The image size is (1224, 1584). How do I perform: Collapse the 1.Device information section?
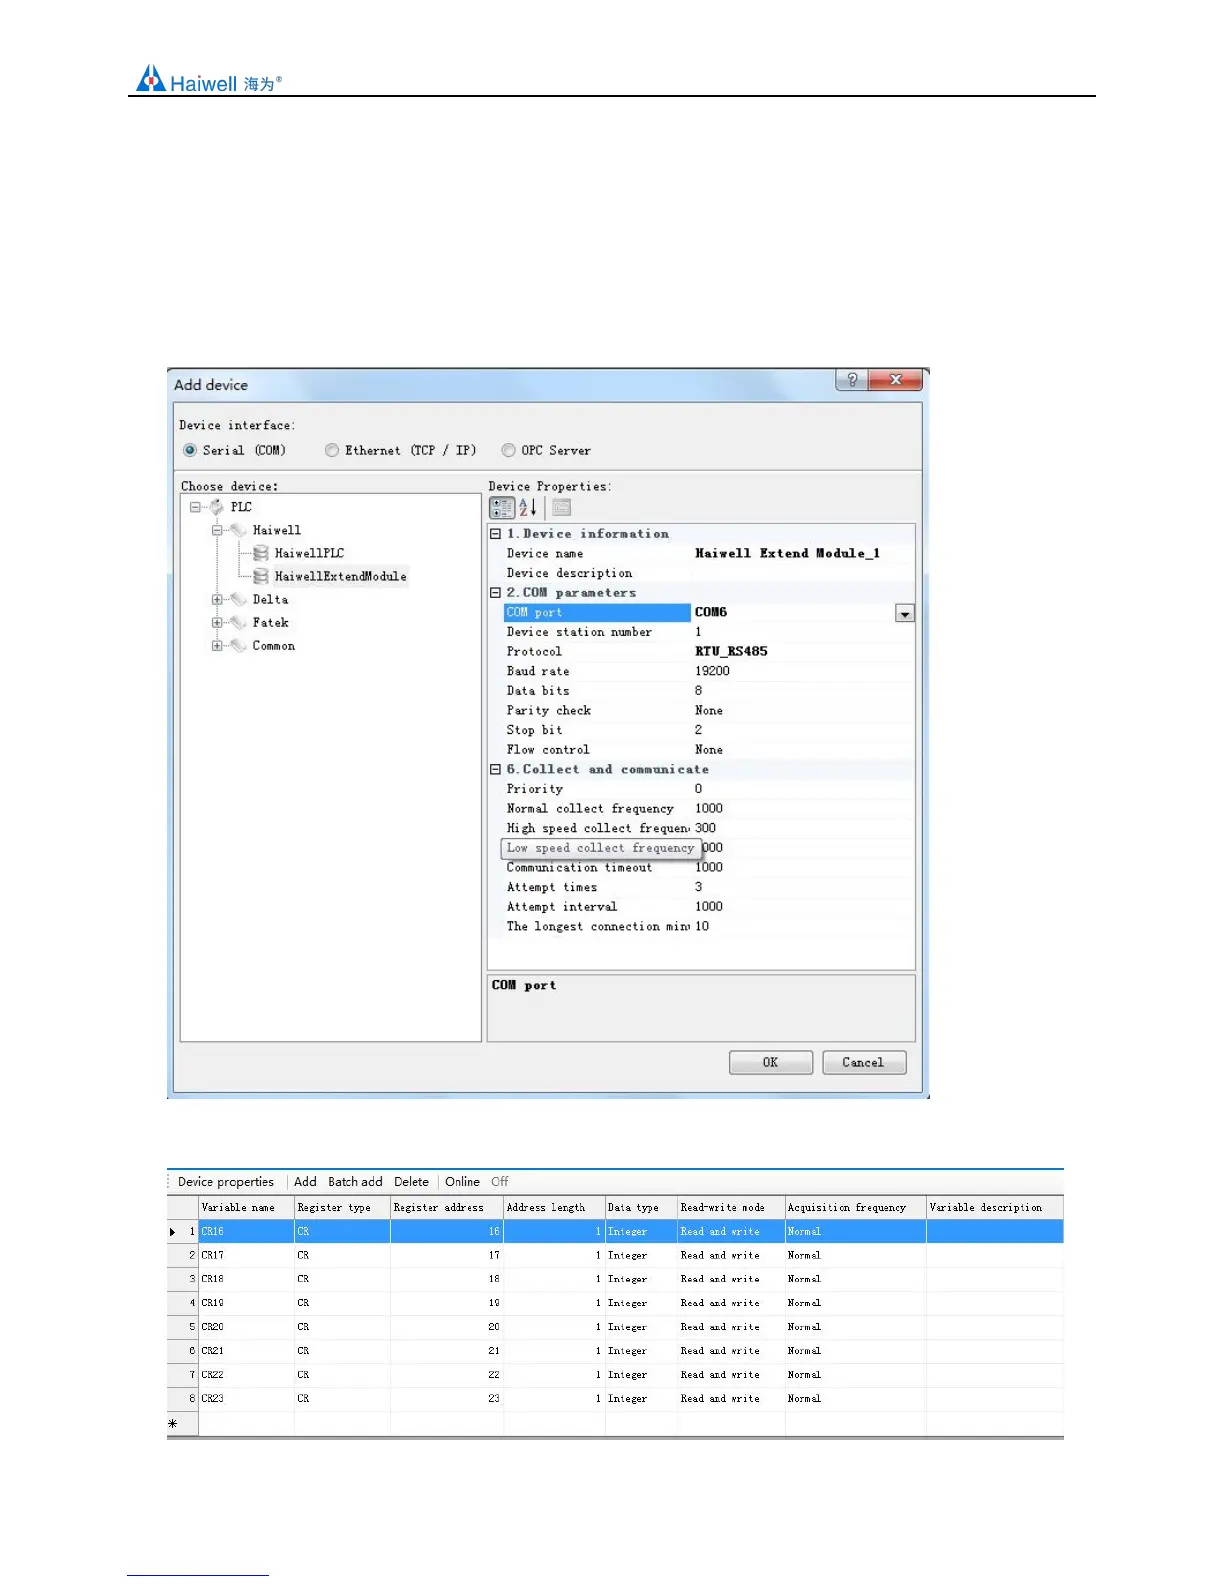(495, 534)
